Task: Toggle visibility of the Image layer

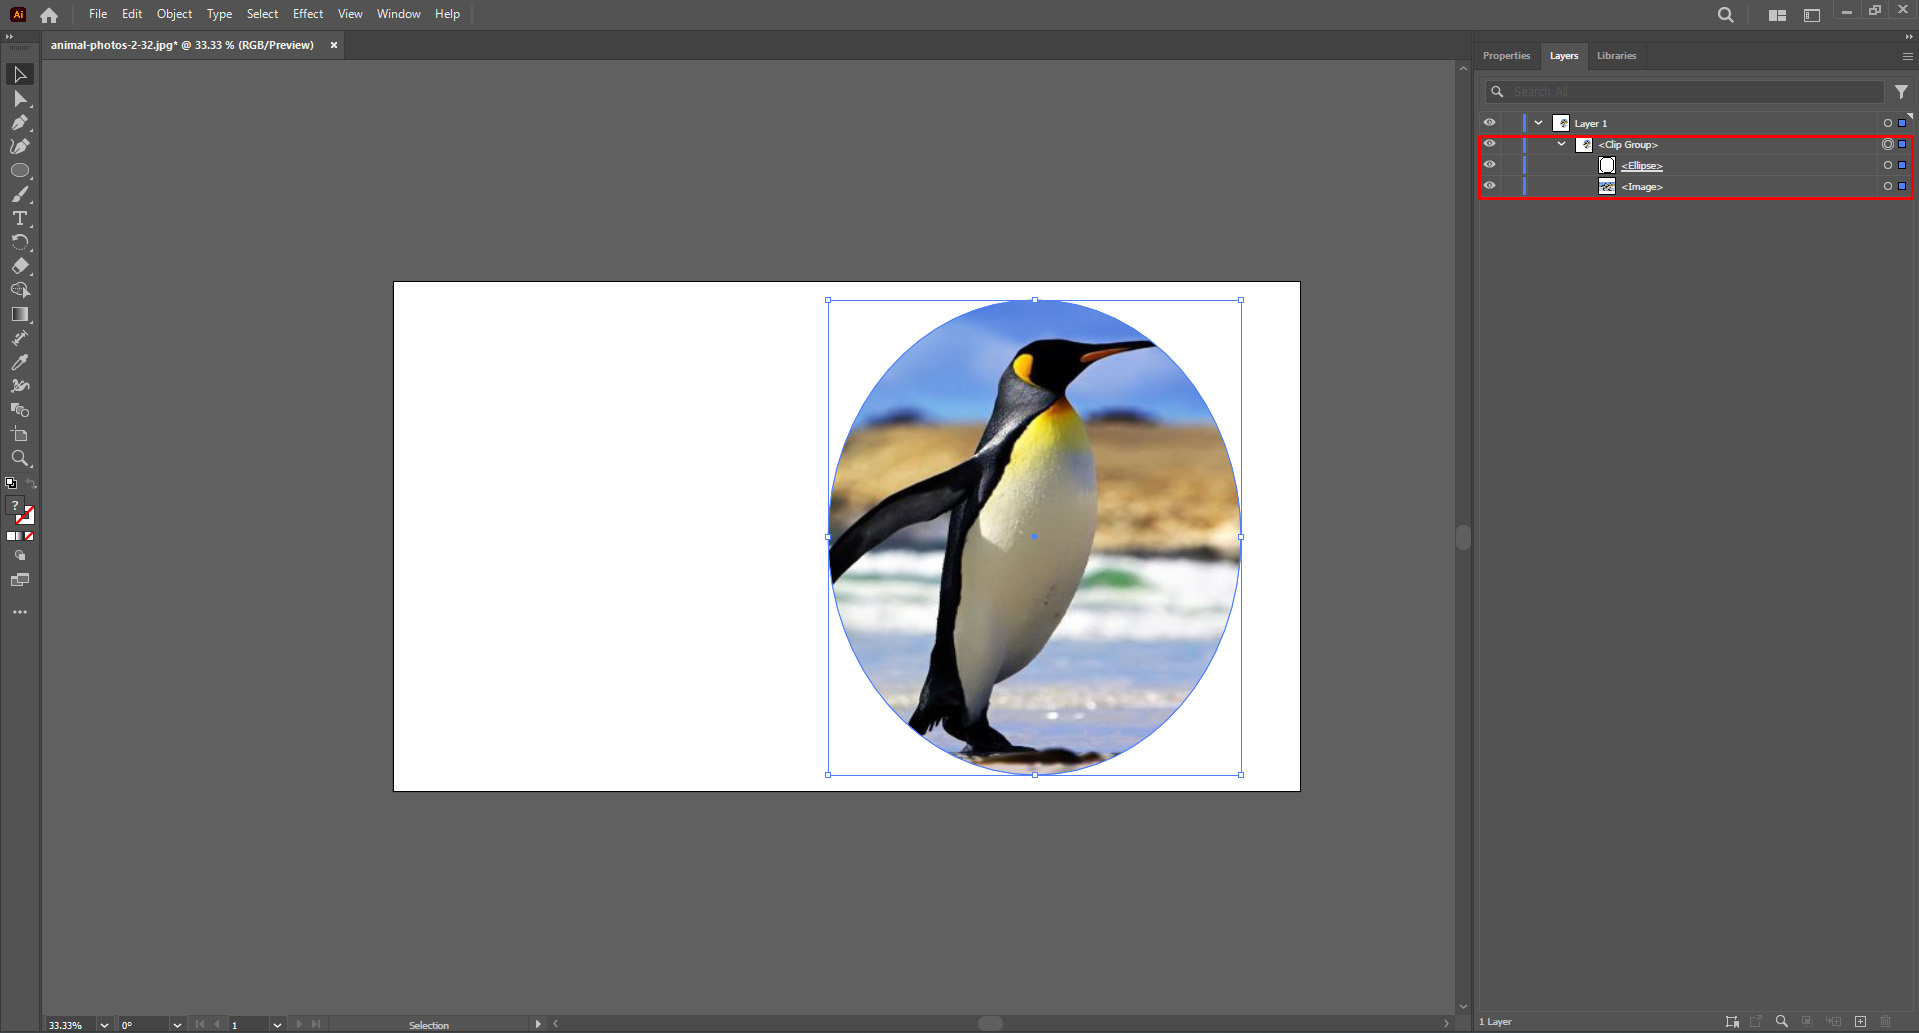Action: [x=1490, y=186]
